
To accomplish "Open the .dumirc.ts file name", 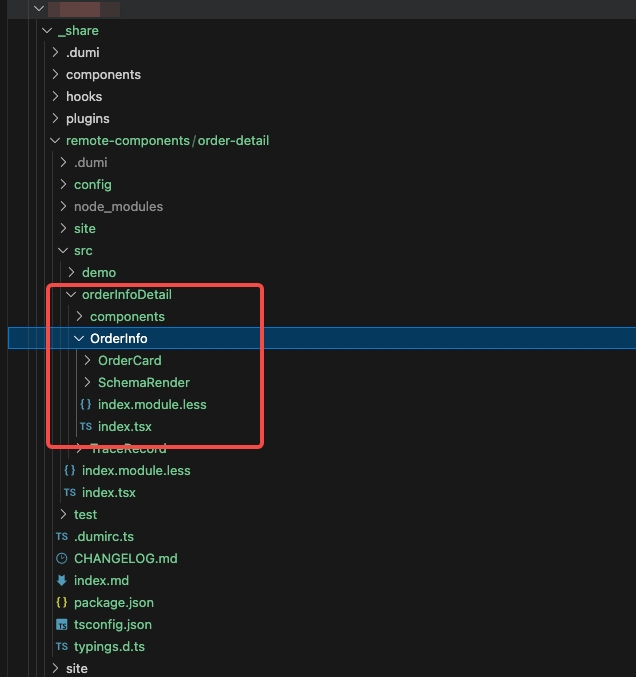I will tap(104, 536).
